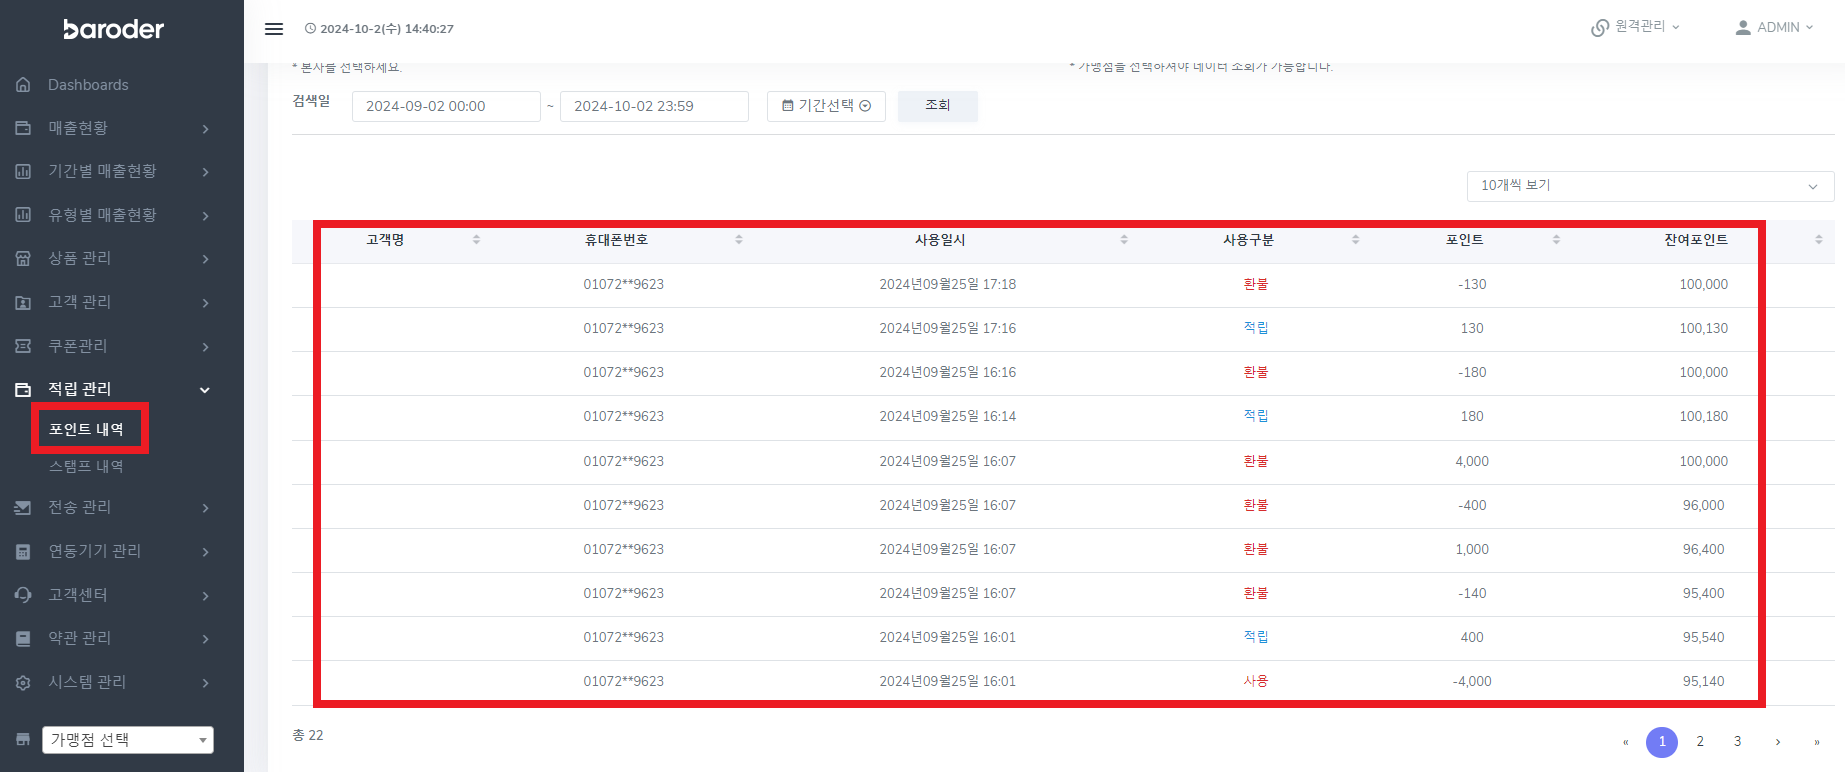The width and height of the screenshot is (1845, 772).
Task: Open the 쿠폰관리 menu item
Action: [x=78, y=346]
